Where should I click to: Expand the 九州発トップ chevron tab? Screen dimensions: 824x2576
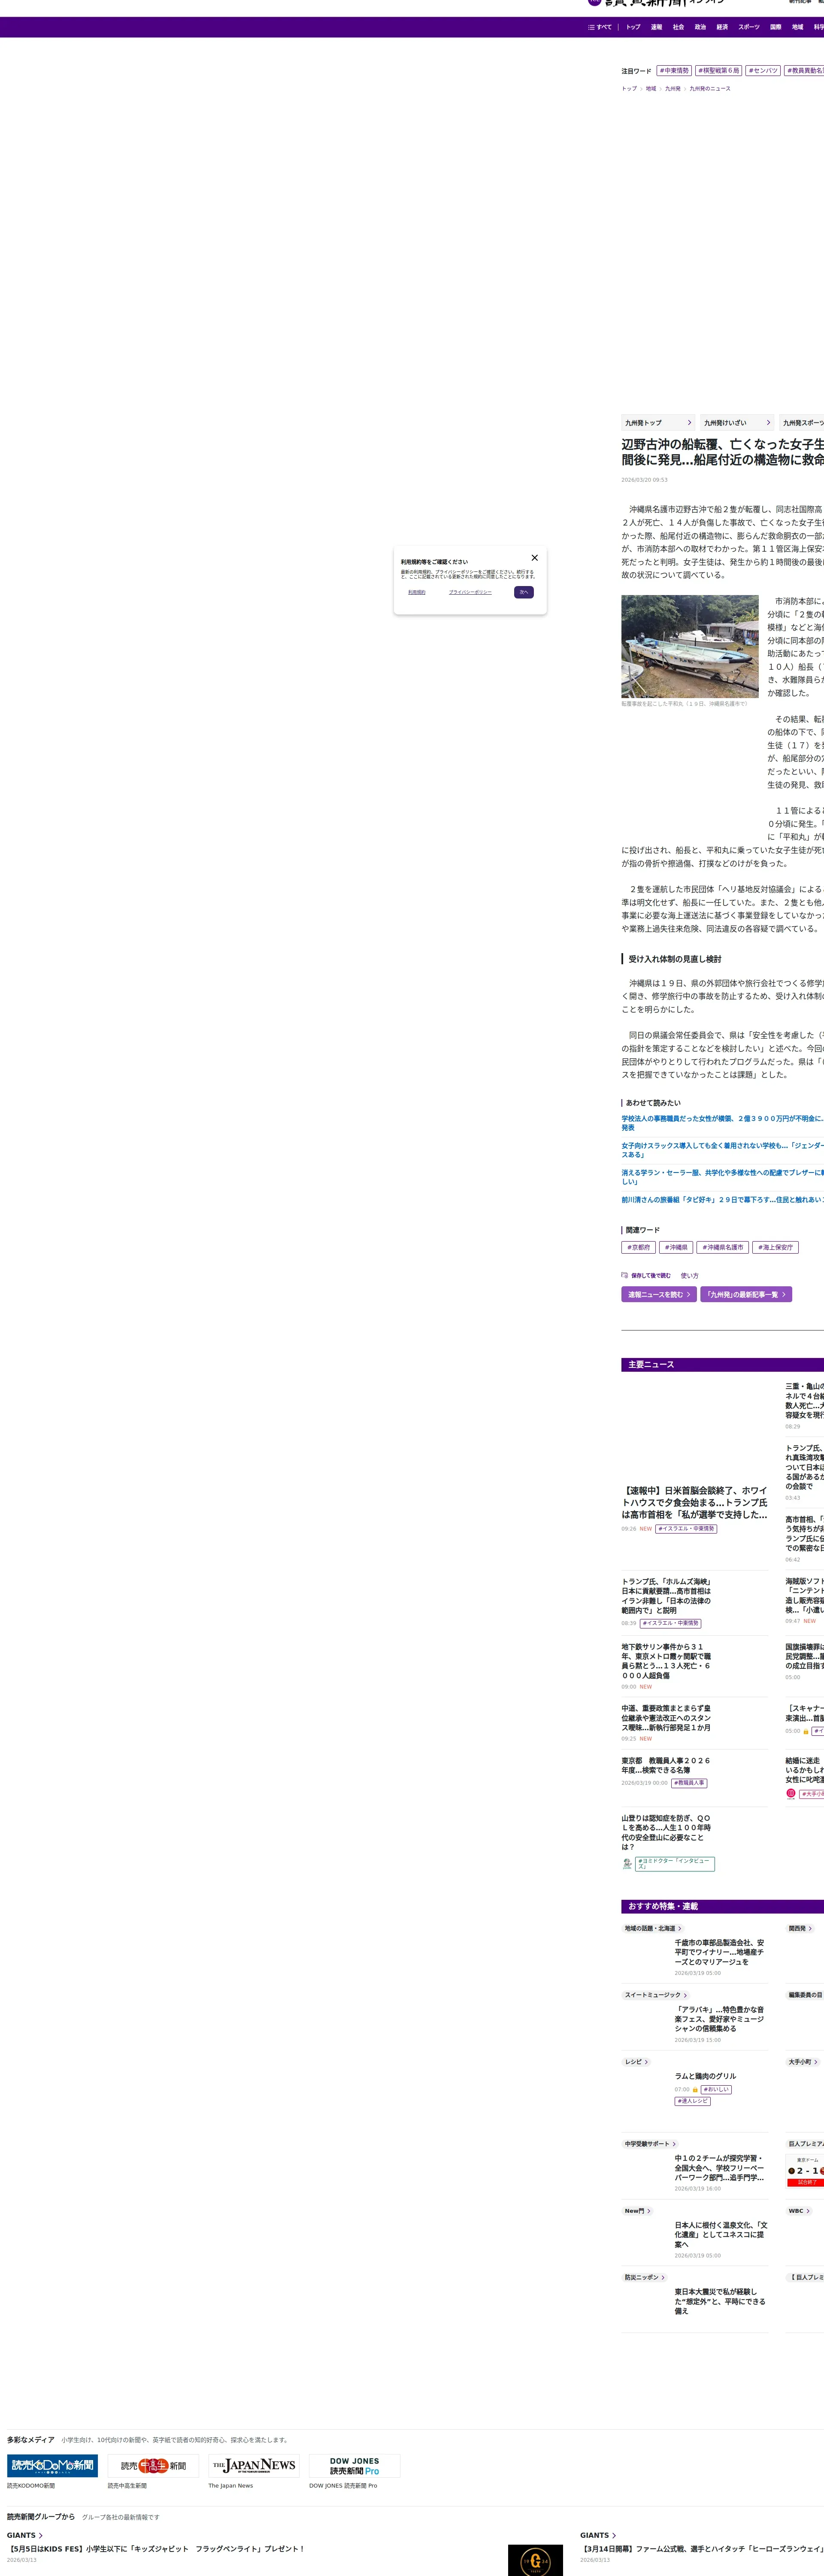(x=657, y=423)
